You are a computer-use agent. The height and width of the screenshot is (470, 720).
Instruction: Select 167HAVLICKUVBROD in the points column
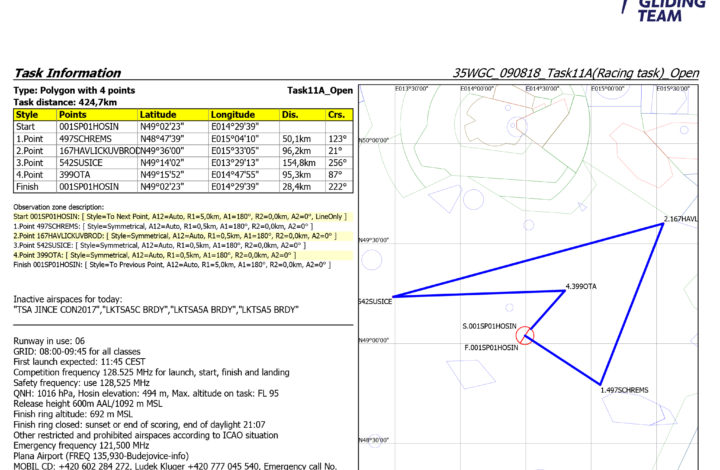pyautogui.click(x=96, y=150)
